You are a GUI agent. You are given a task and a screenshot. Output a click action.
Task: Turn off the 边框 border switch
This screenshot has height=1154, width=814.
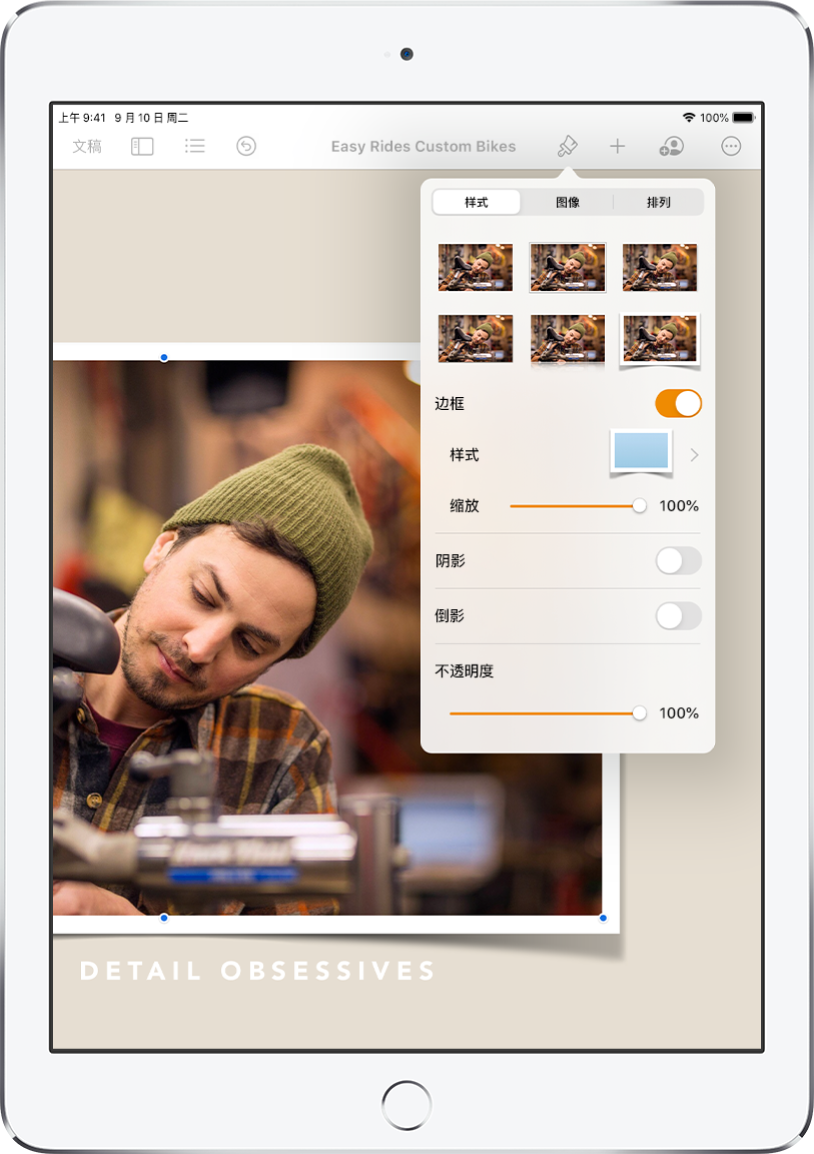[x=678, y=403]
